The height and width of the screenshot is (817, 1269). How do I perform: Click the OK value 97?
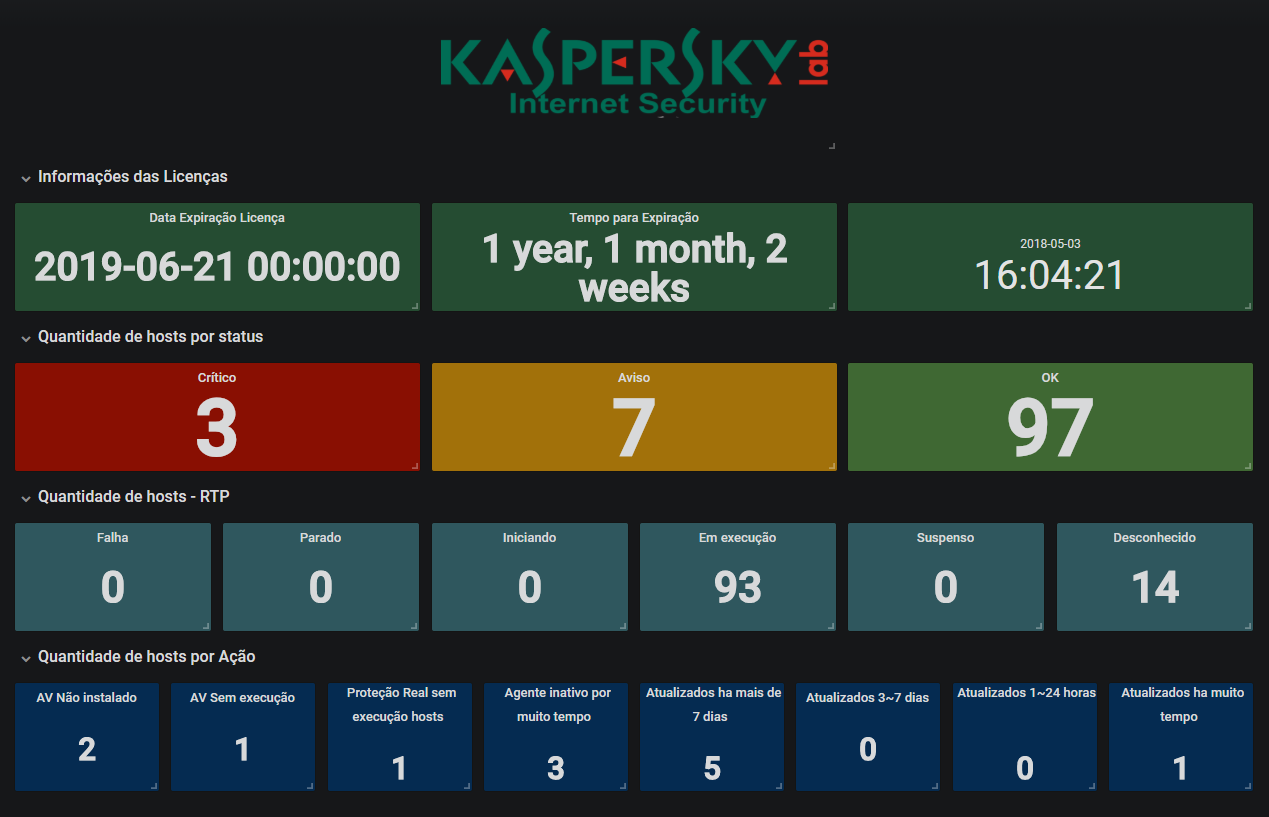[x=1050, y=427]
